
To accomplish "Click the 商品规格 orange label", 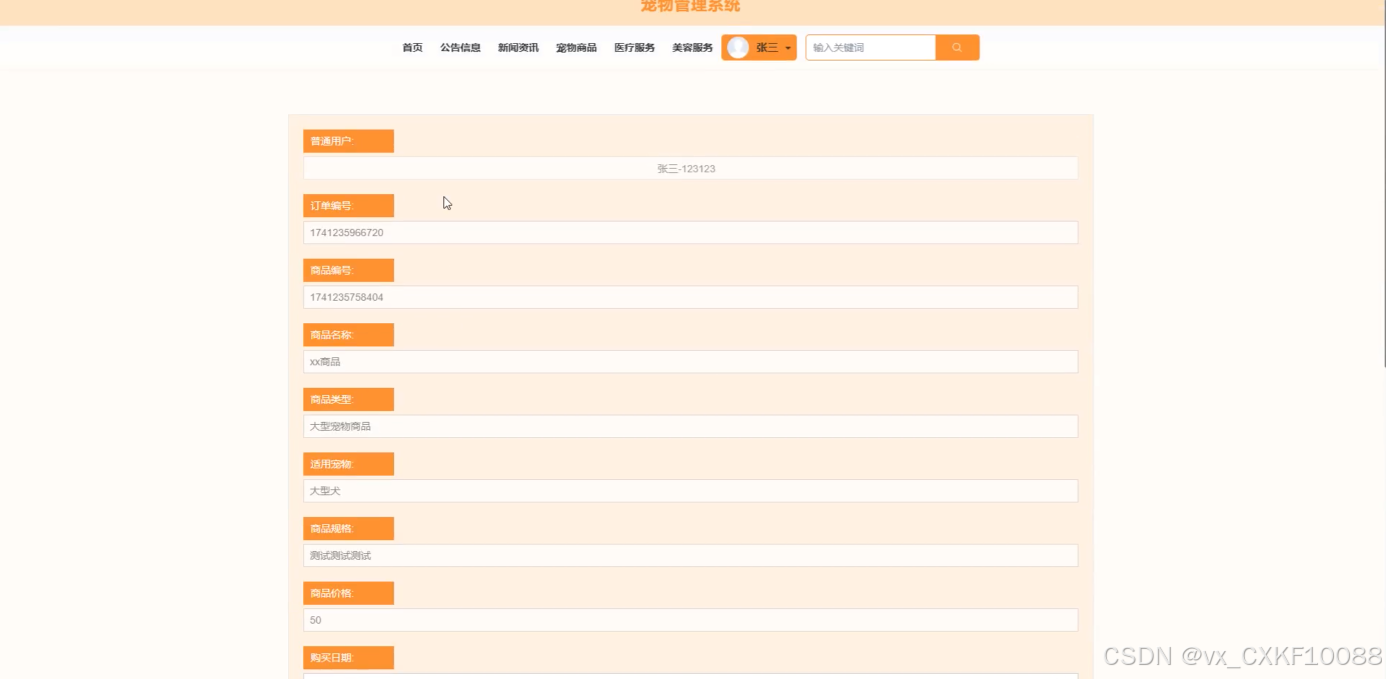I will tap(348, 528).
